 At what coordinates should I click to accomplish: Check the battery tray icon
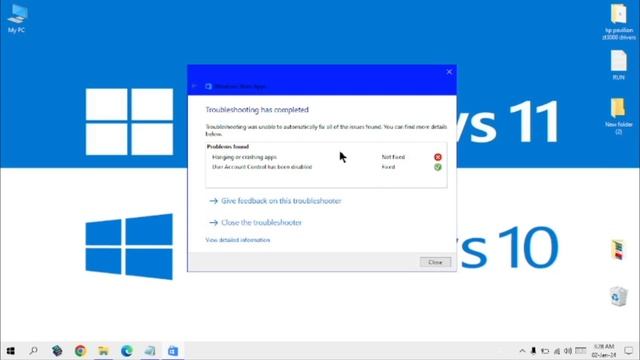(545, 351)
